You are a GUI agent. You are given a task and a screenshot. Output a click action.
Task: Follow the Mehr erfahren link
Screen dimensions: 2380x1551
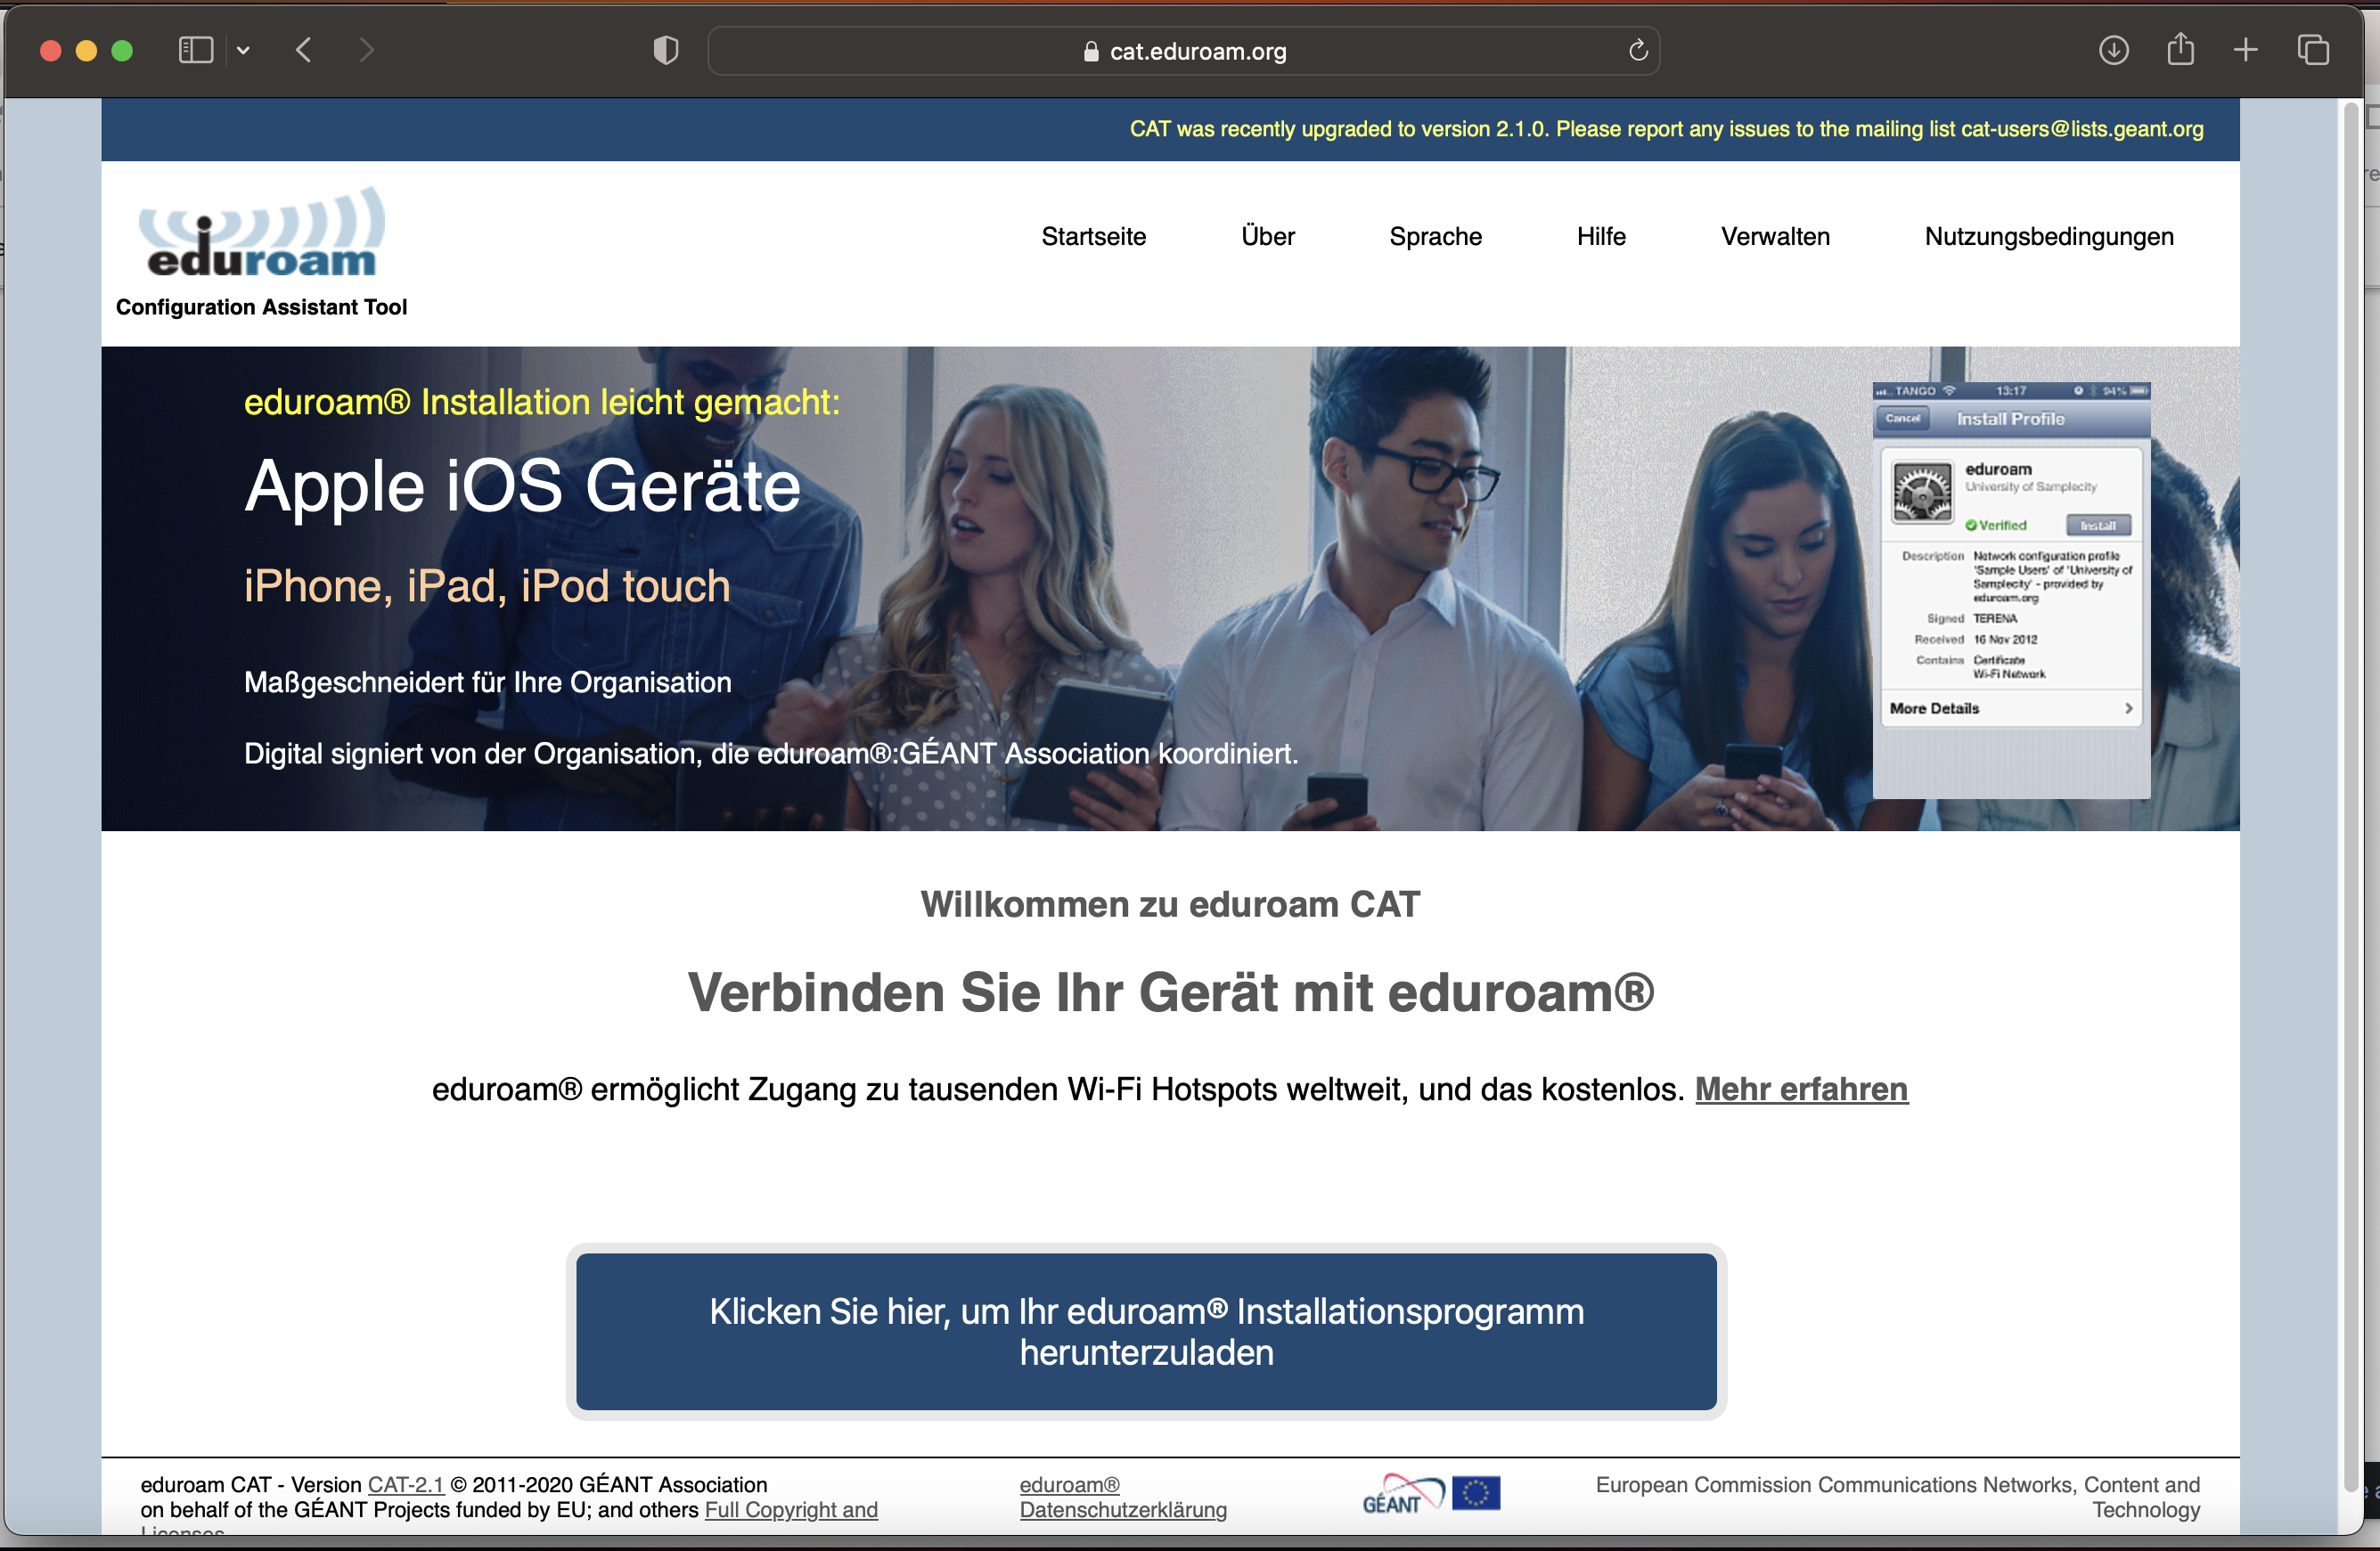[1801, 1089]
